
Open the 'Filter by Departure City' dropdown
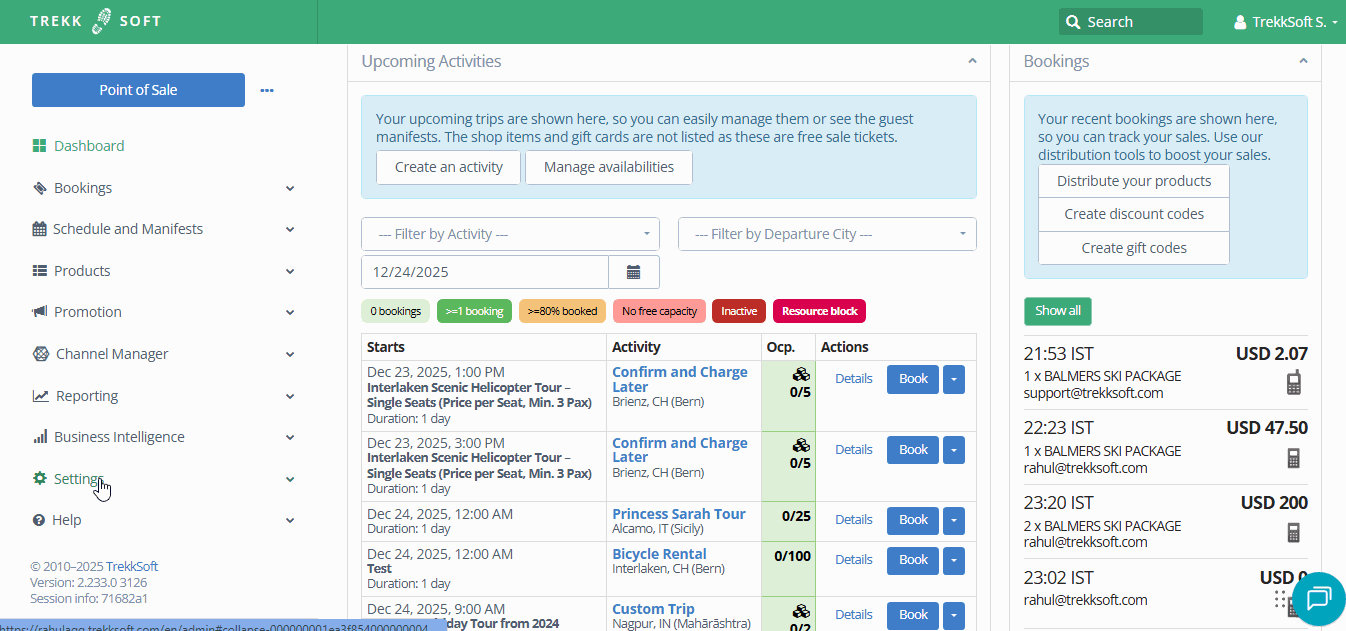(827, 233)
